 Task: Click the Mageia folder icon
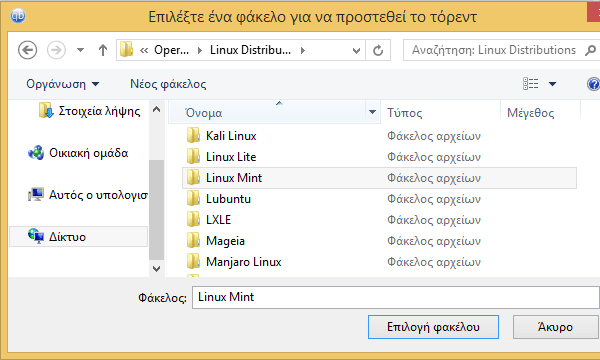tap(194, 241)
